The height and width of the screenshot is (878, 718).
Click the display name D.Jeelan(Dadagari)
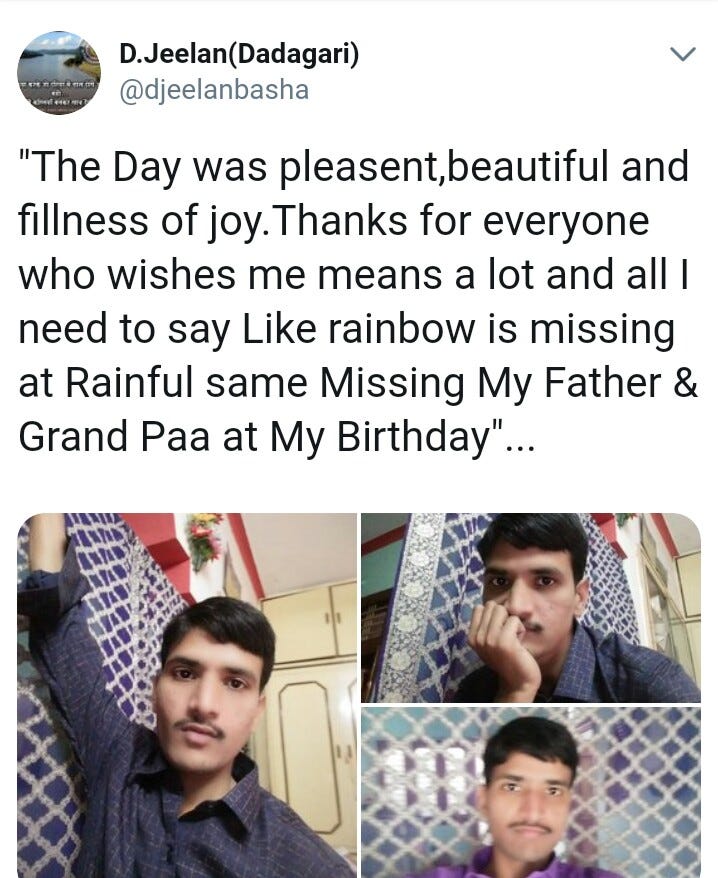(239, 54)
